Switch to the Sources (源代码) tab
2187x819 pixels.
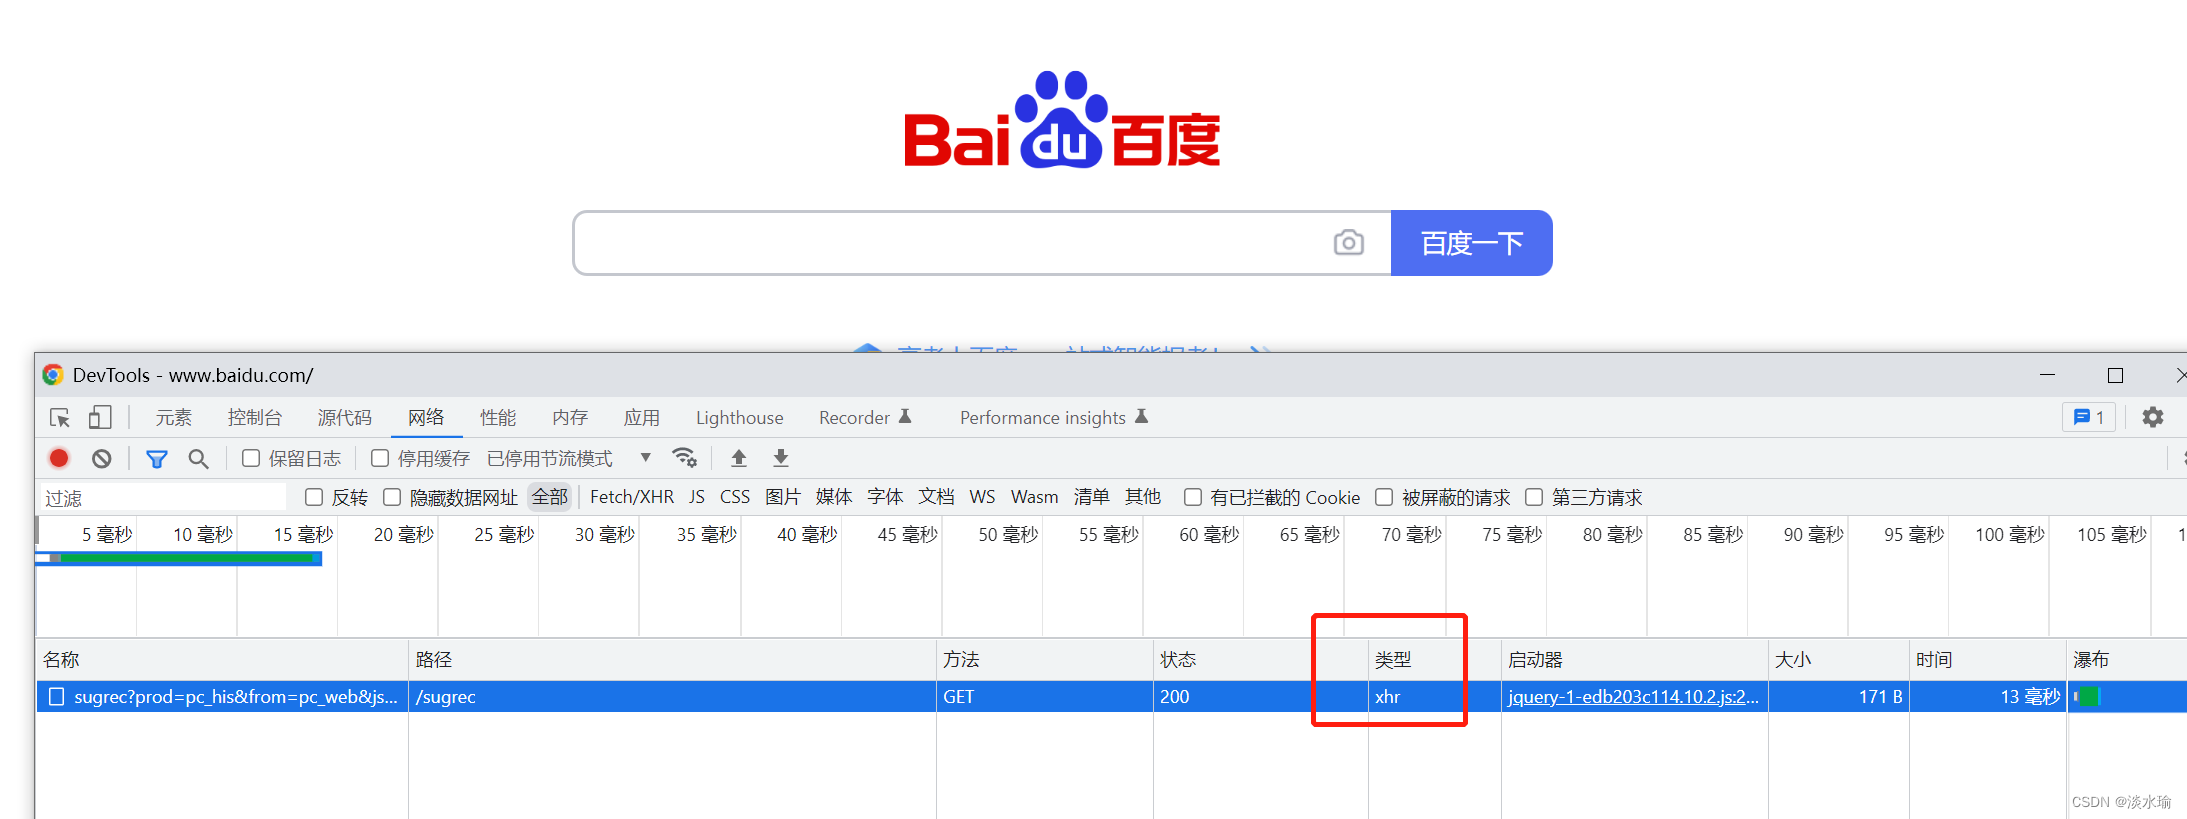click(x=345, y=417)
